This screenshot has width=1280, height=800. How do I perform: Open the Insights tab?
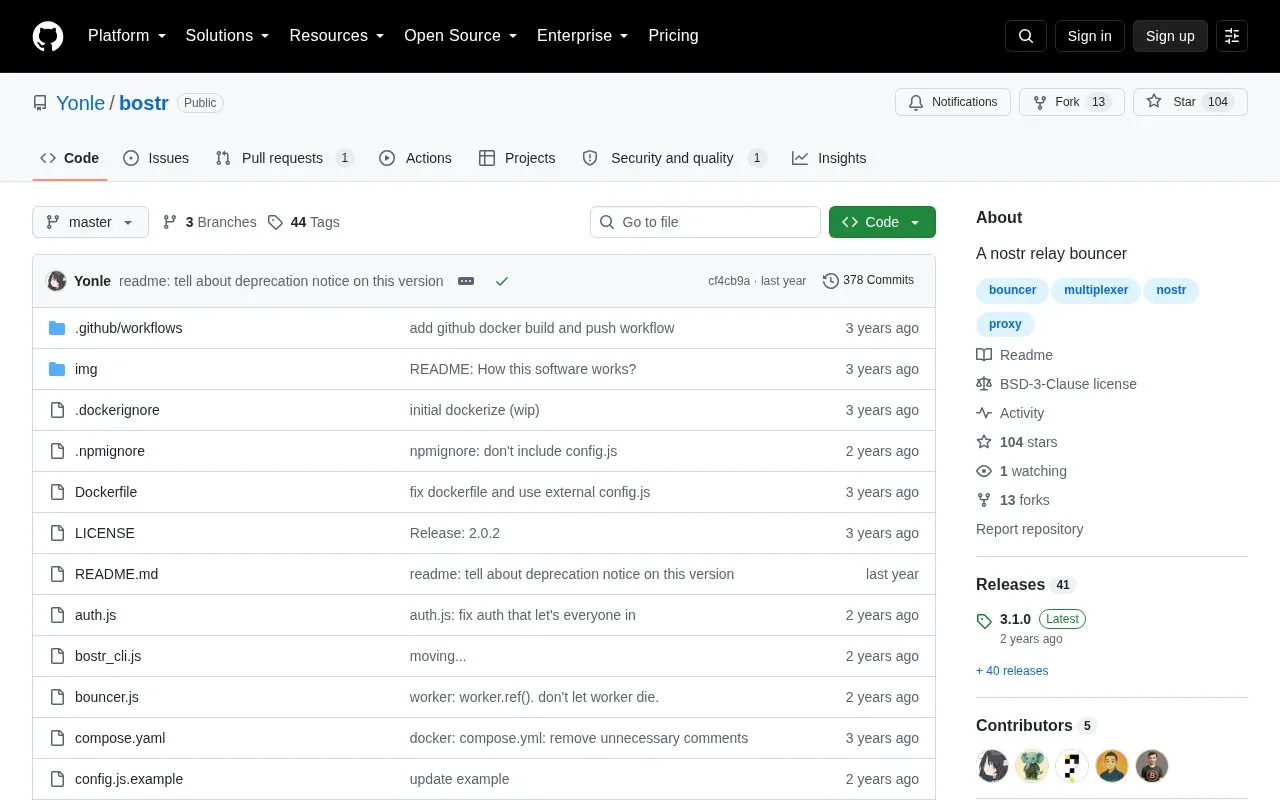click(829, 158)
